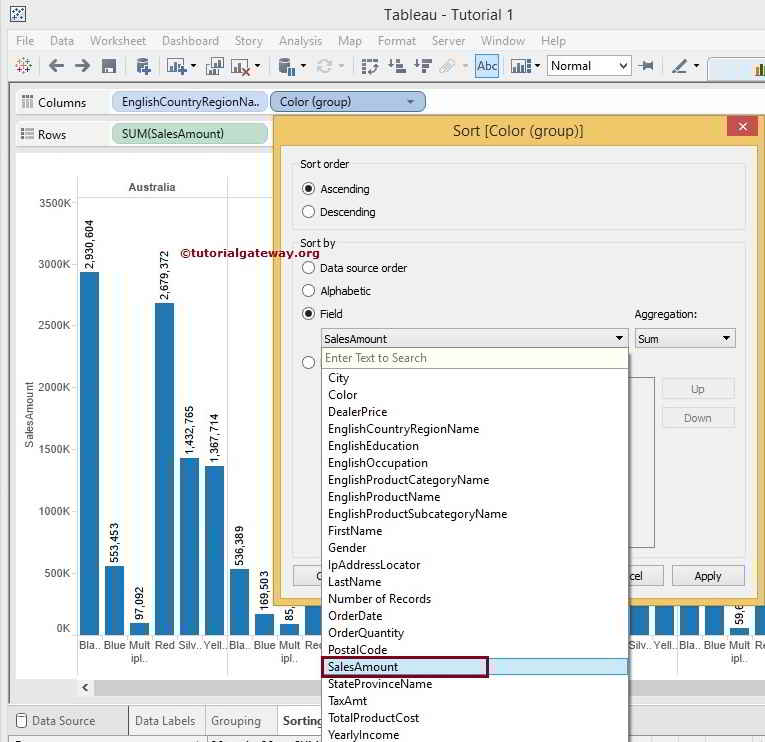This screenshot has height=742, width=765.
Task: Switch to the Data Labels sheet tab
Action: coord(165,720)
